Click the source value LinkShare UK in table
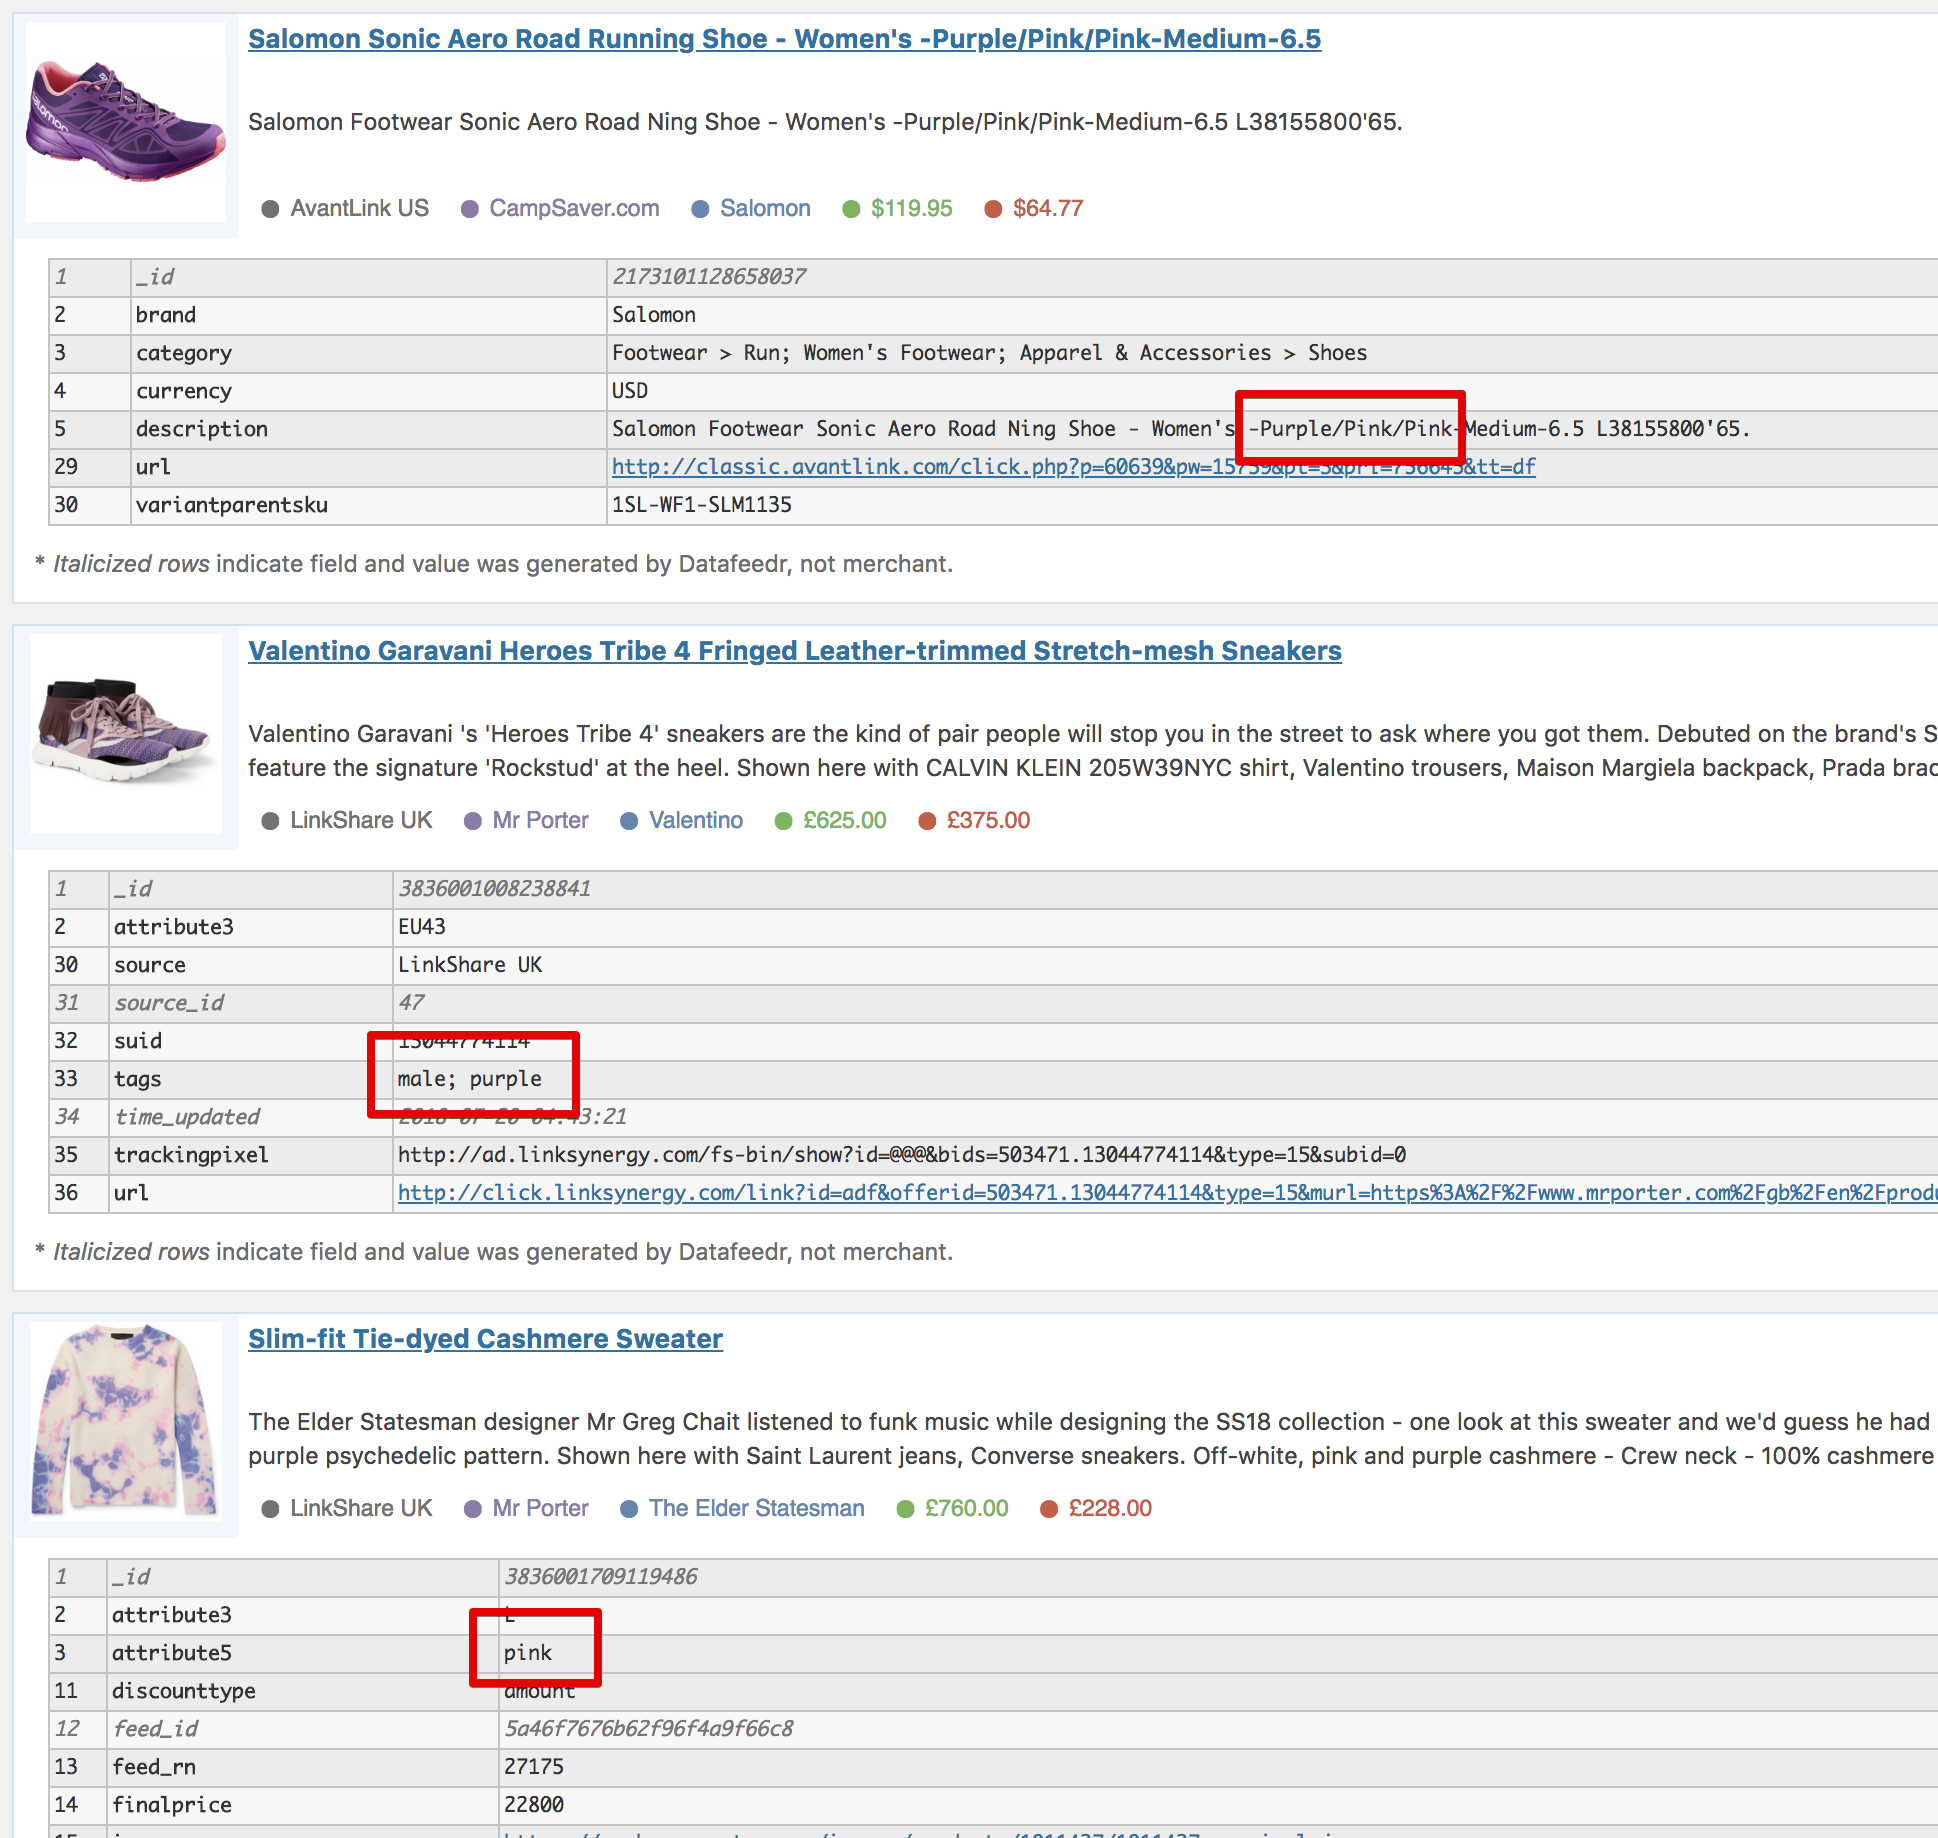Screen dimensions: 1938x1838 click(x=470, y=965)
